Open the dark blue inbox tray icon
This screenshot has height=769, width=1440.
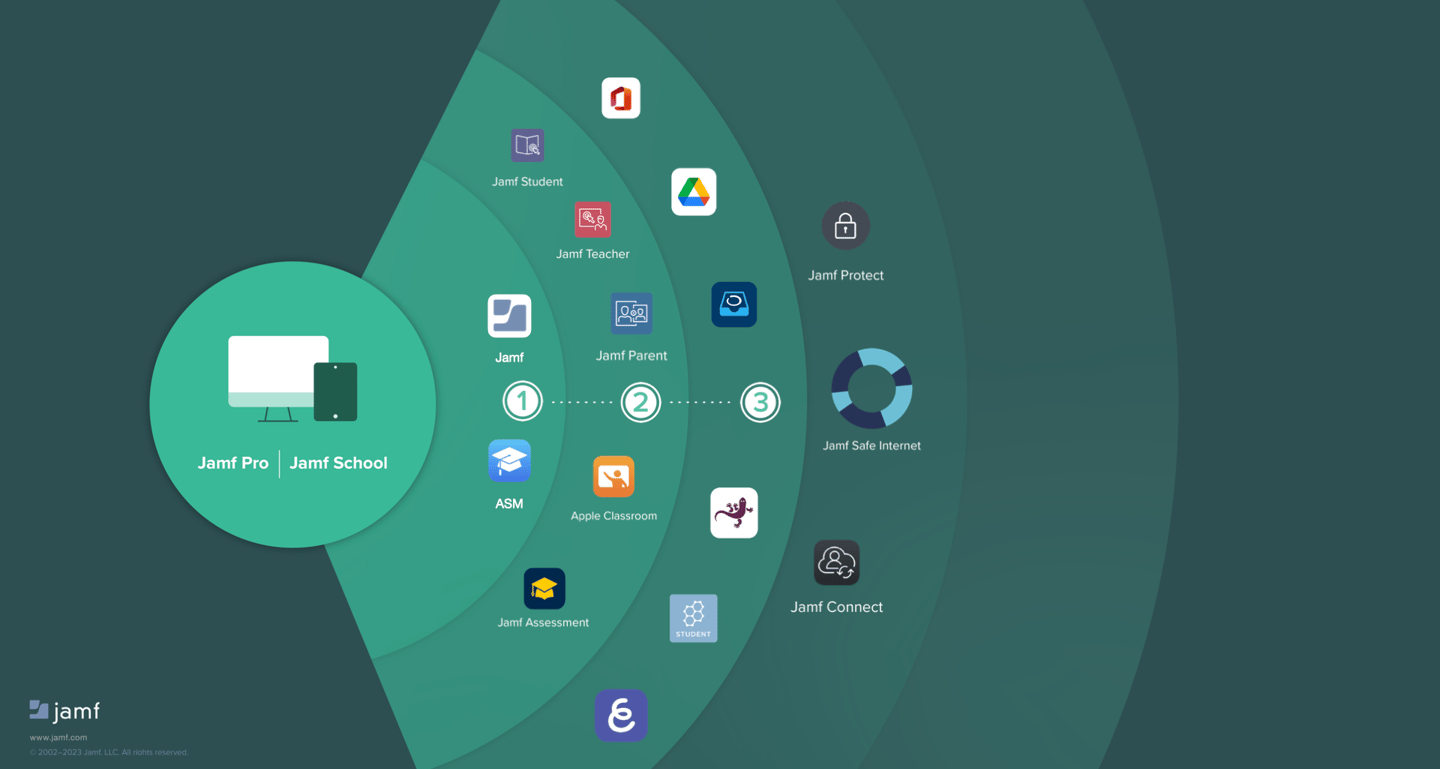[x=734, y=304]
